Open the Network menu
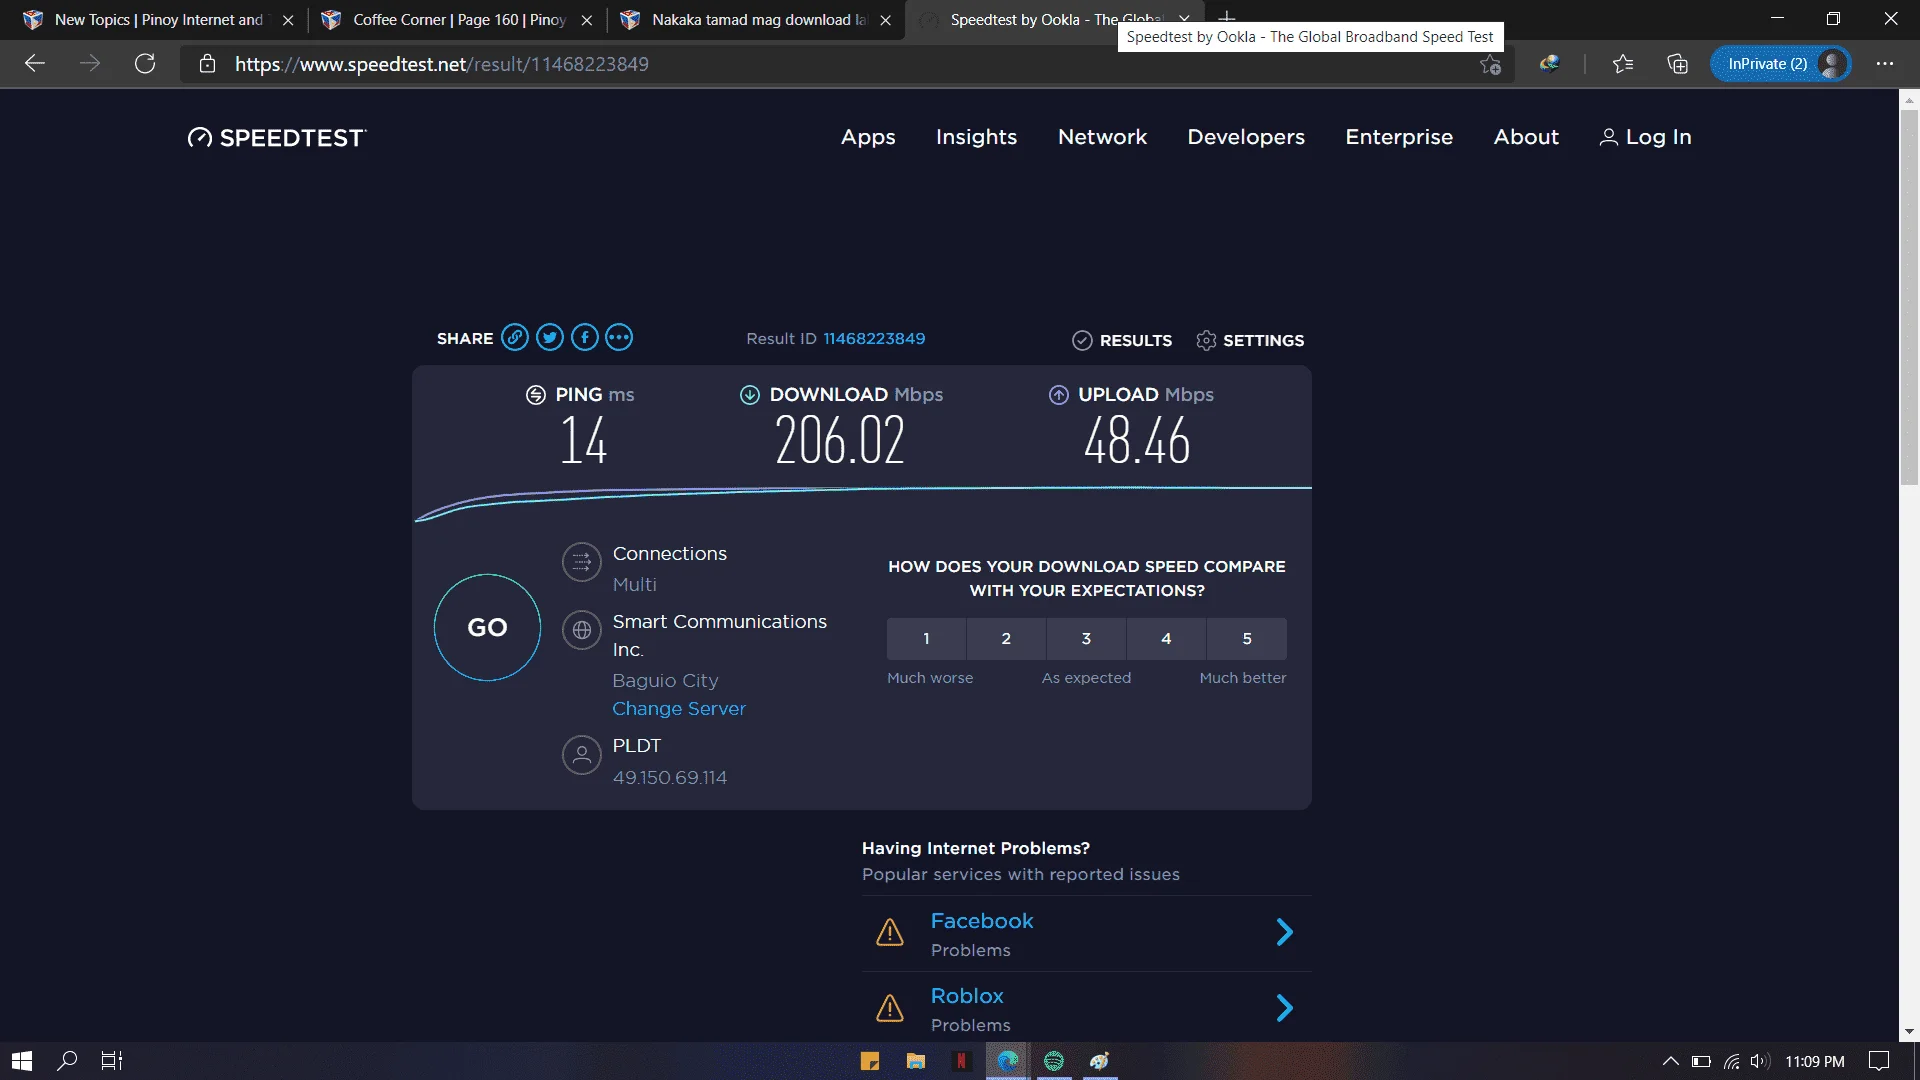Screen dimensions: 1920x1080 tap(1102, 137)
